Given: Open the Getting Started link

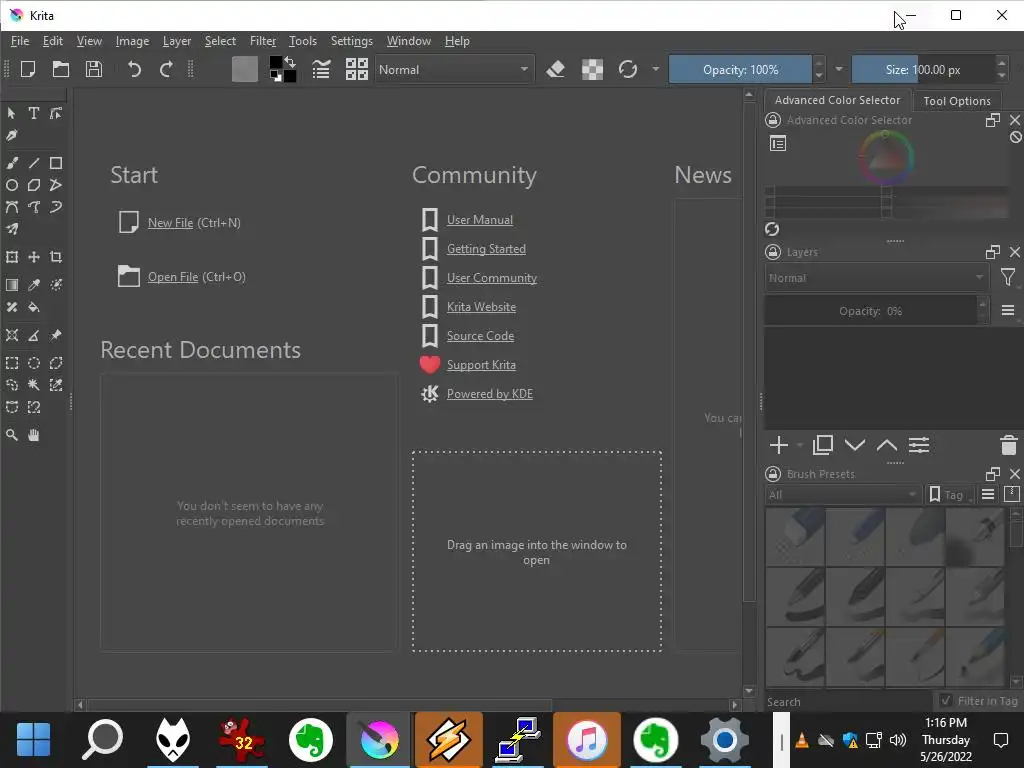Looking at the screenshot, I should (x=487, y=249).
